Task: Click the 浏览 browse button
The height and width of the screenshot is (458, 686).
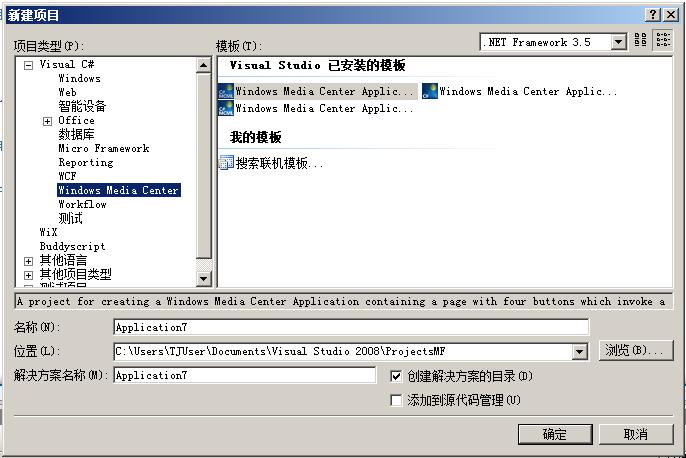Action: 636,350
